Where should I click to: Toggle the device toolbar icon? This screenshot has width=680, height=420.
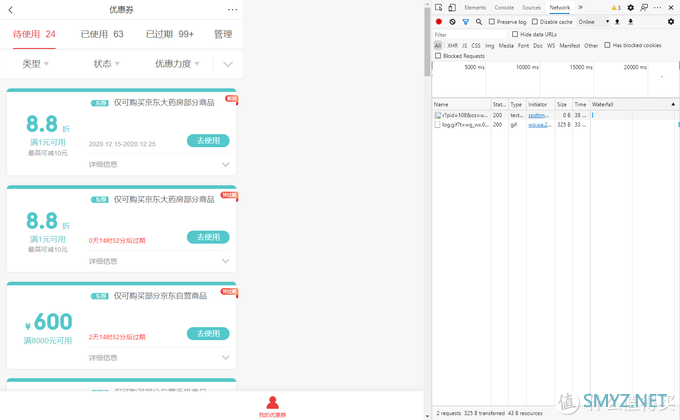coord(452,7)
